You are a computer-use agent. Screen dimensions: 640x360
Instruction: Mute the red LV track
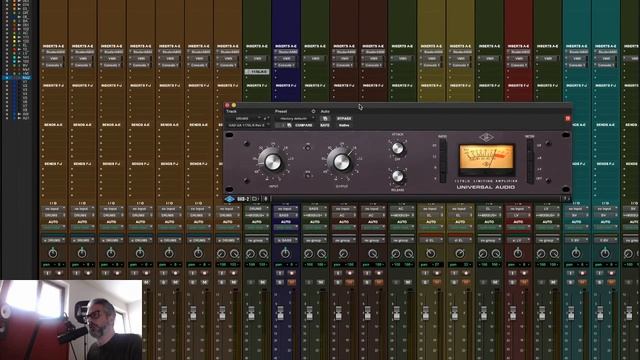pos(524,282)
